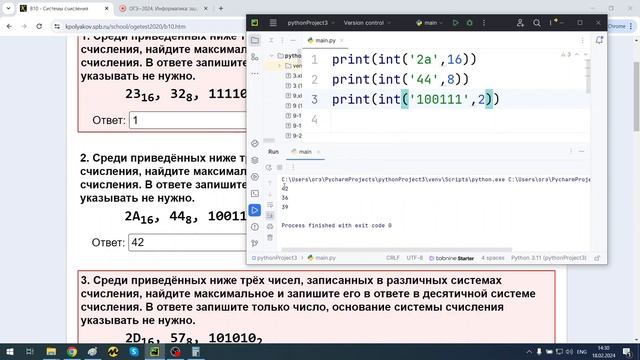Open pythonProject3 project dropdown
640x360 pixels.
point(311,23)
